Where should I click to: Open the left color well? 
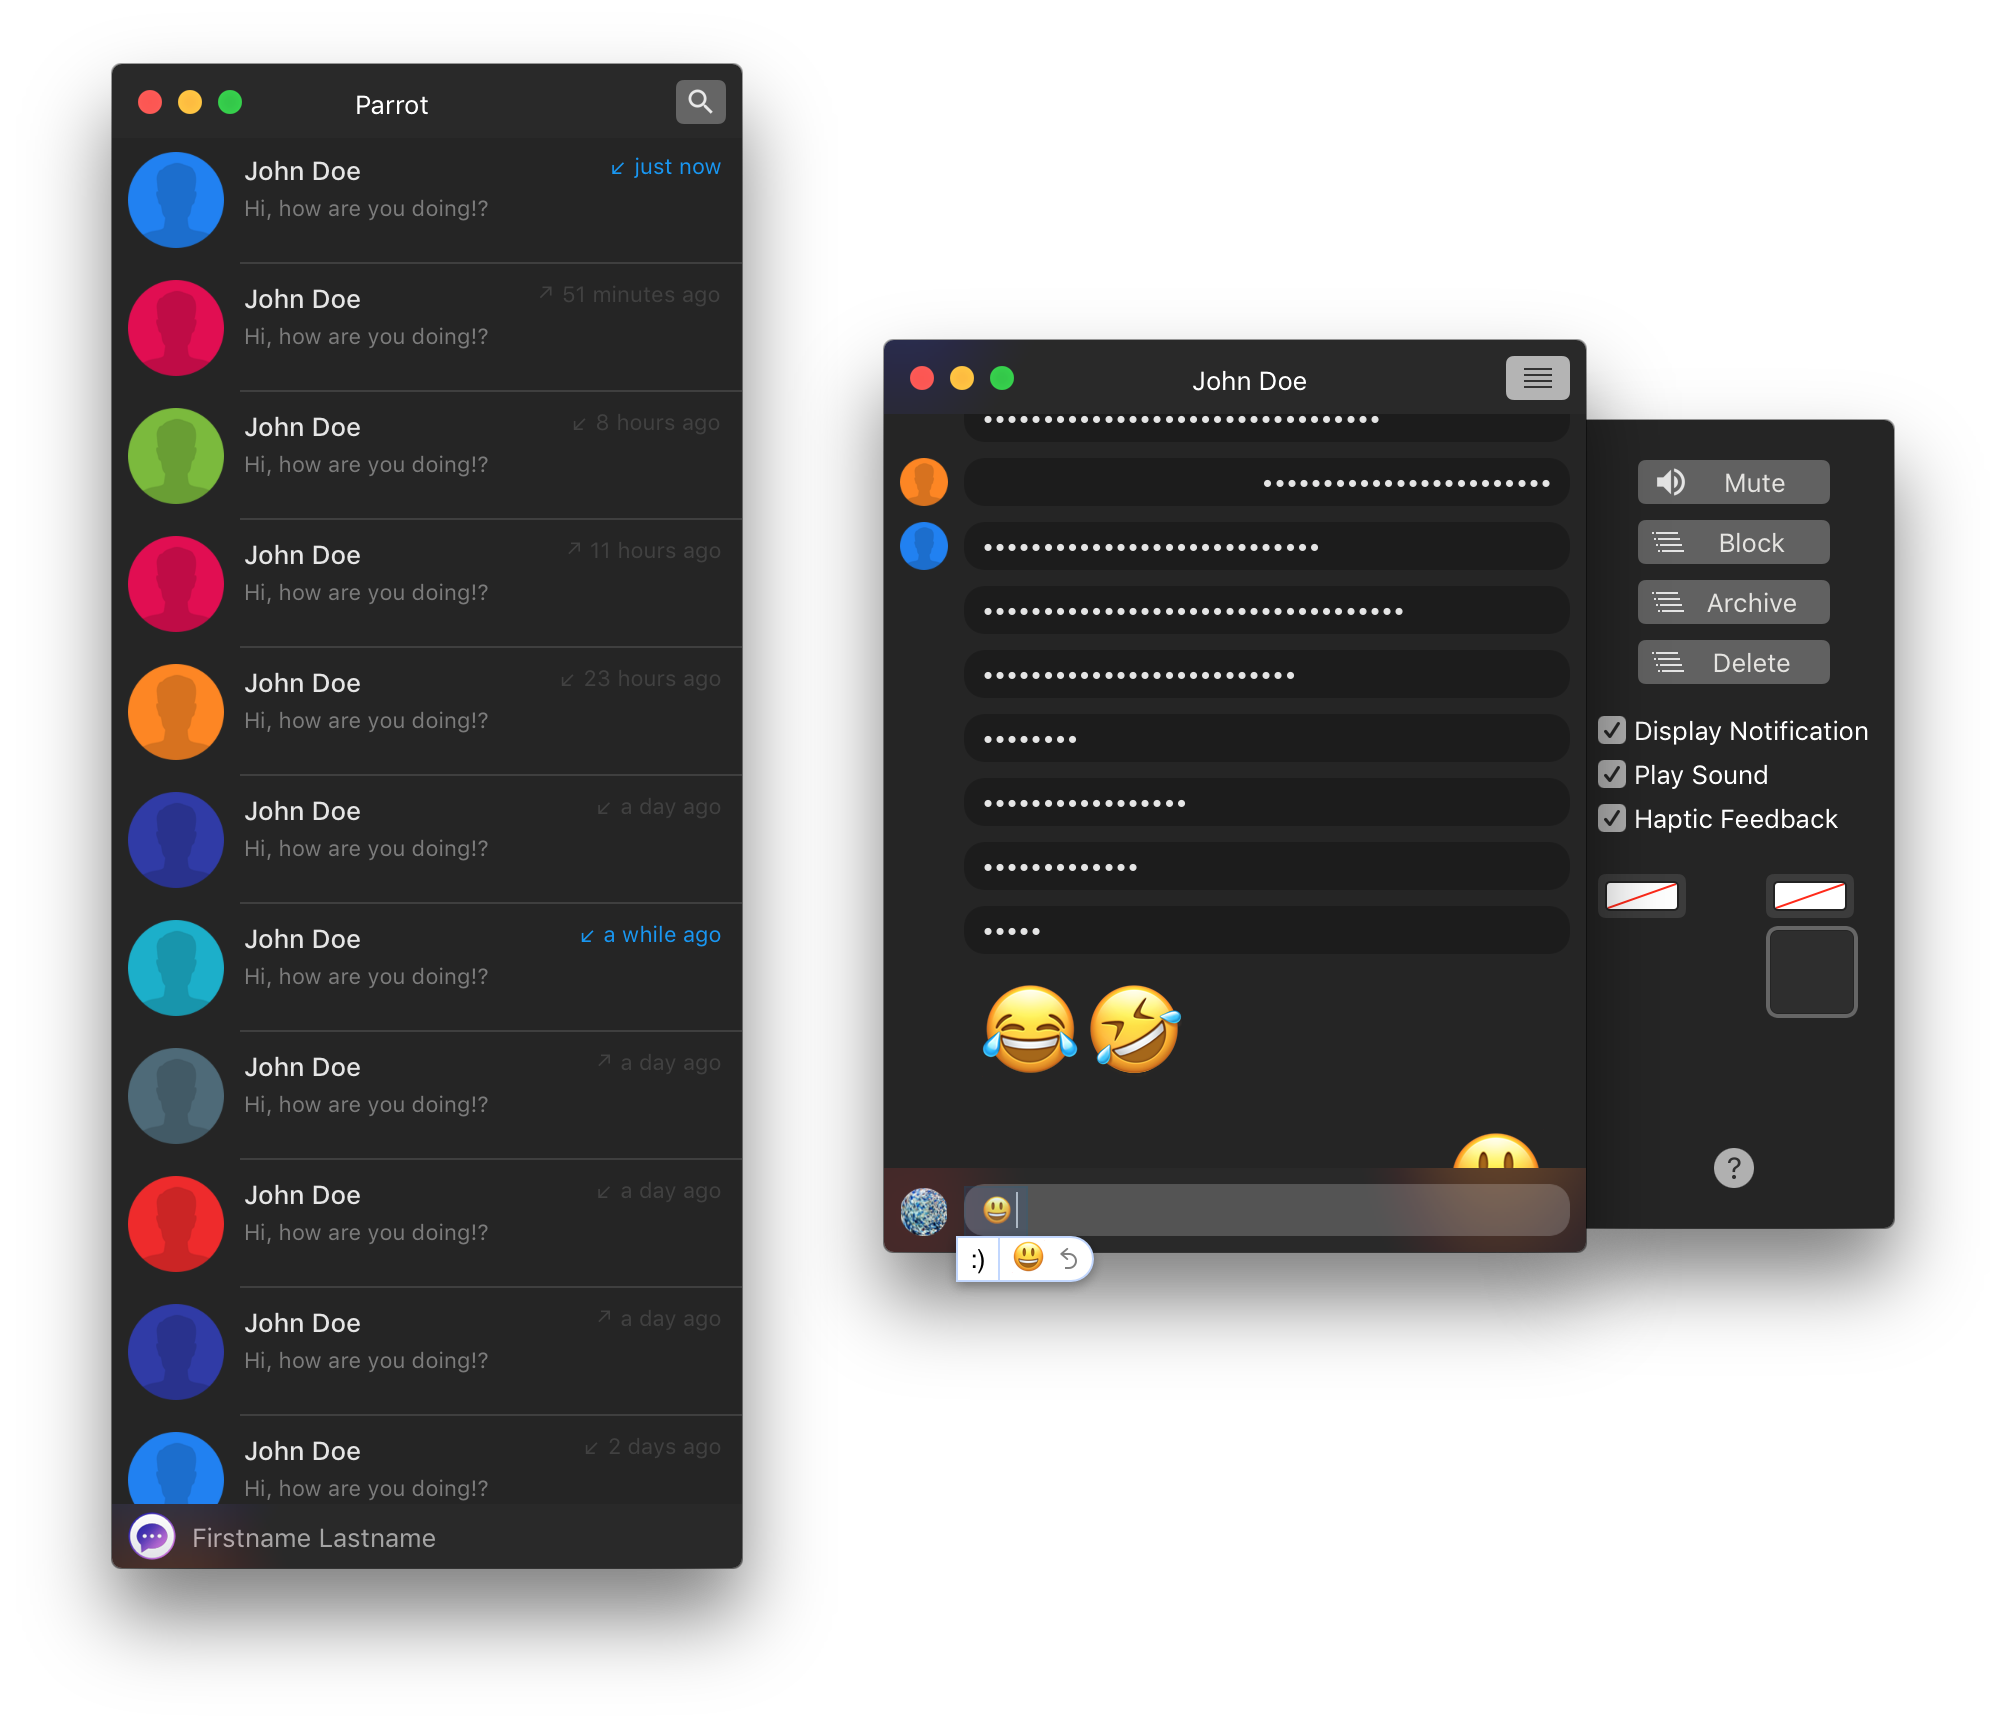point(1641,896)
